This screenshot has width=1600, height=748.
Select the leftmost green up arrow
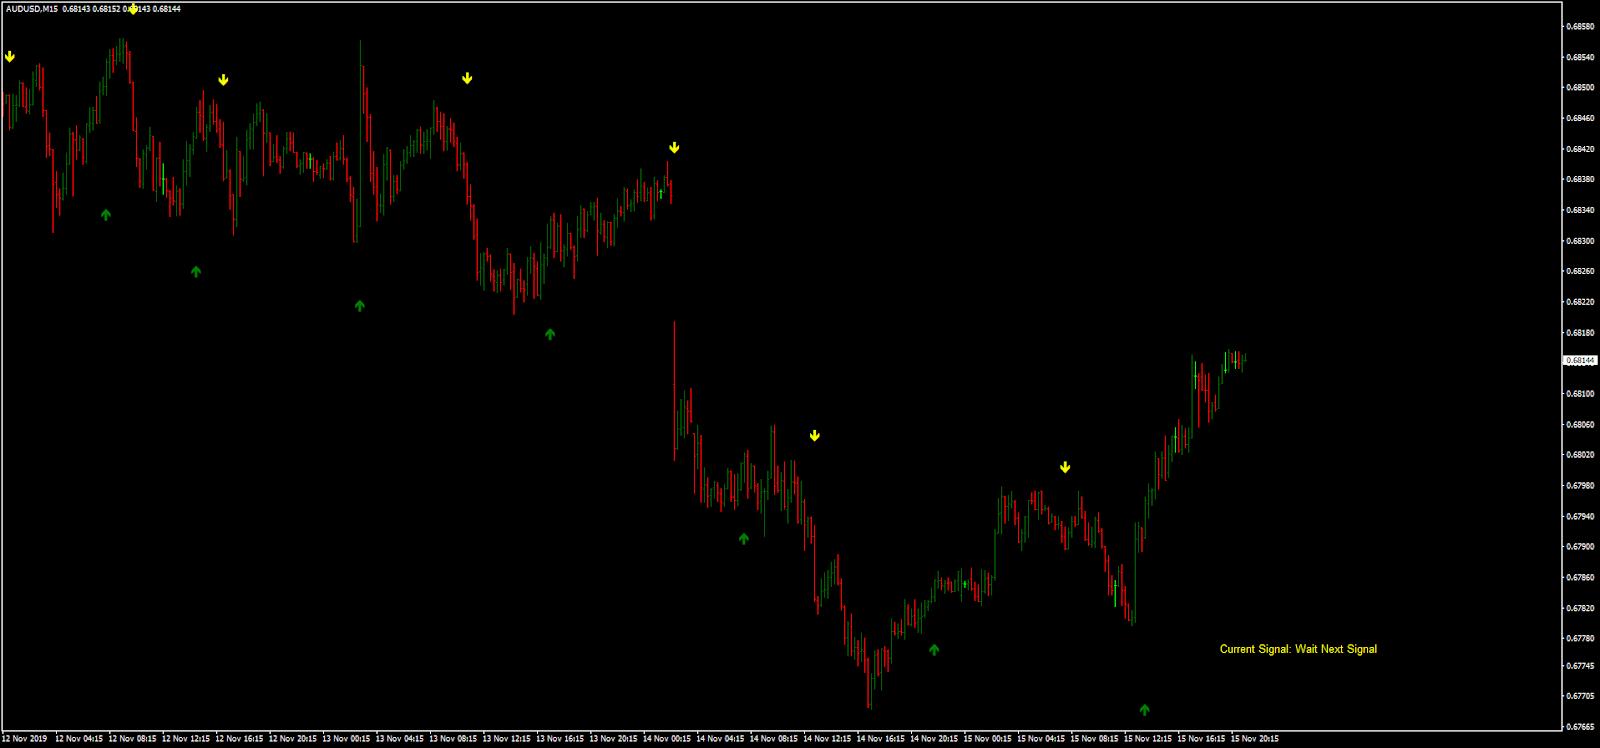[x=106, y=214]
